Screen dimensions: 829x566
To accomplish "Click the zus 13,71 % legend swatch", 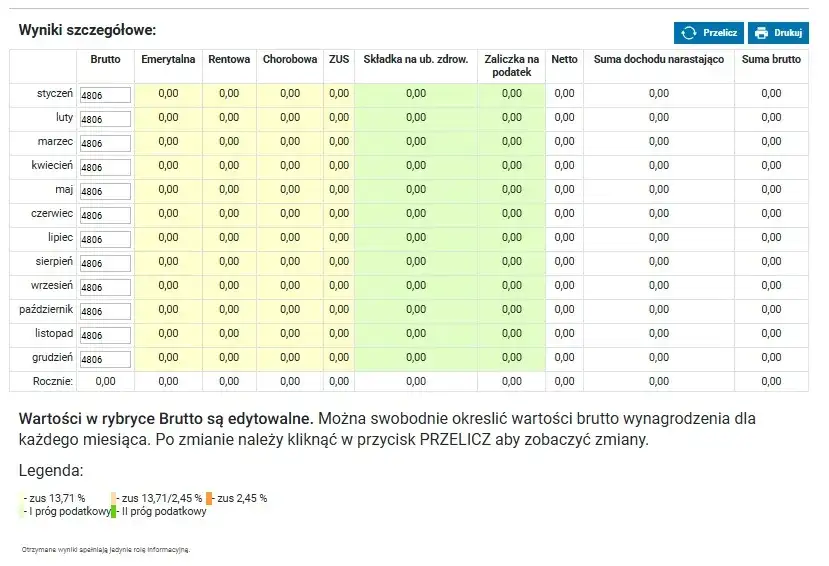I will [22, 498].
